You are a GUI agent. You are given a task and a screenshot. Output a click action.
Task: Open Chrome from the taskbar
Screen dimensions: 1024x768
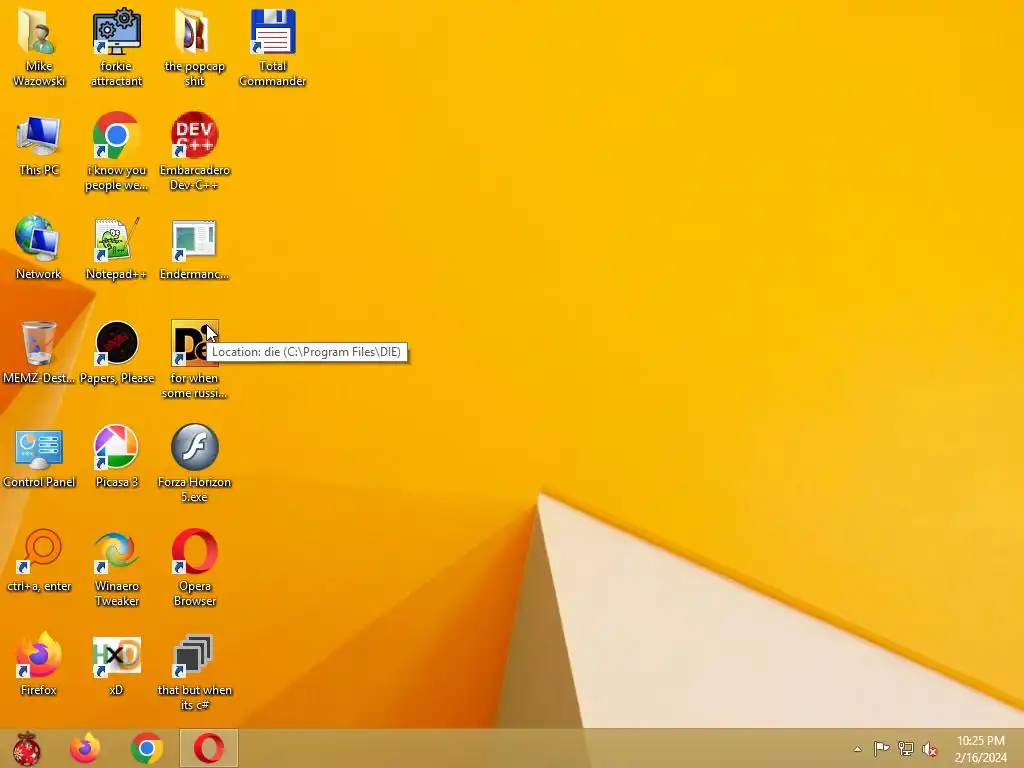pyautogui.click(x=147, y=748)
